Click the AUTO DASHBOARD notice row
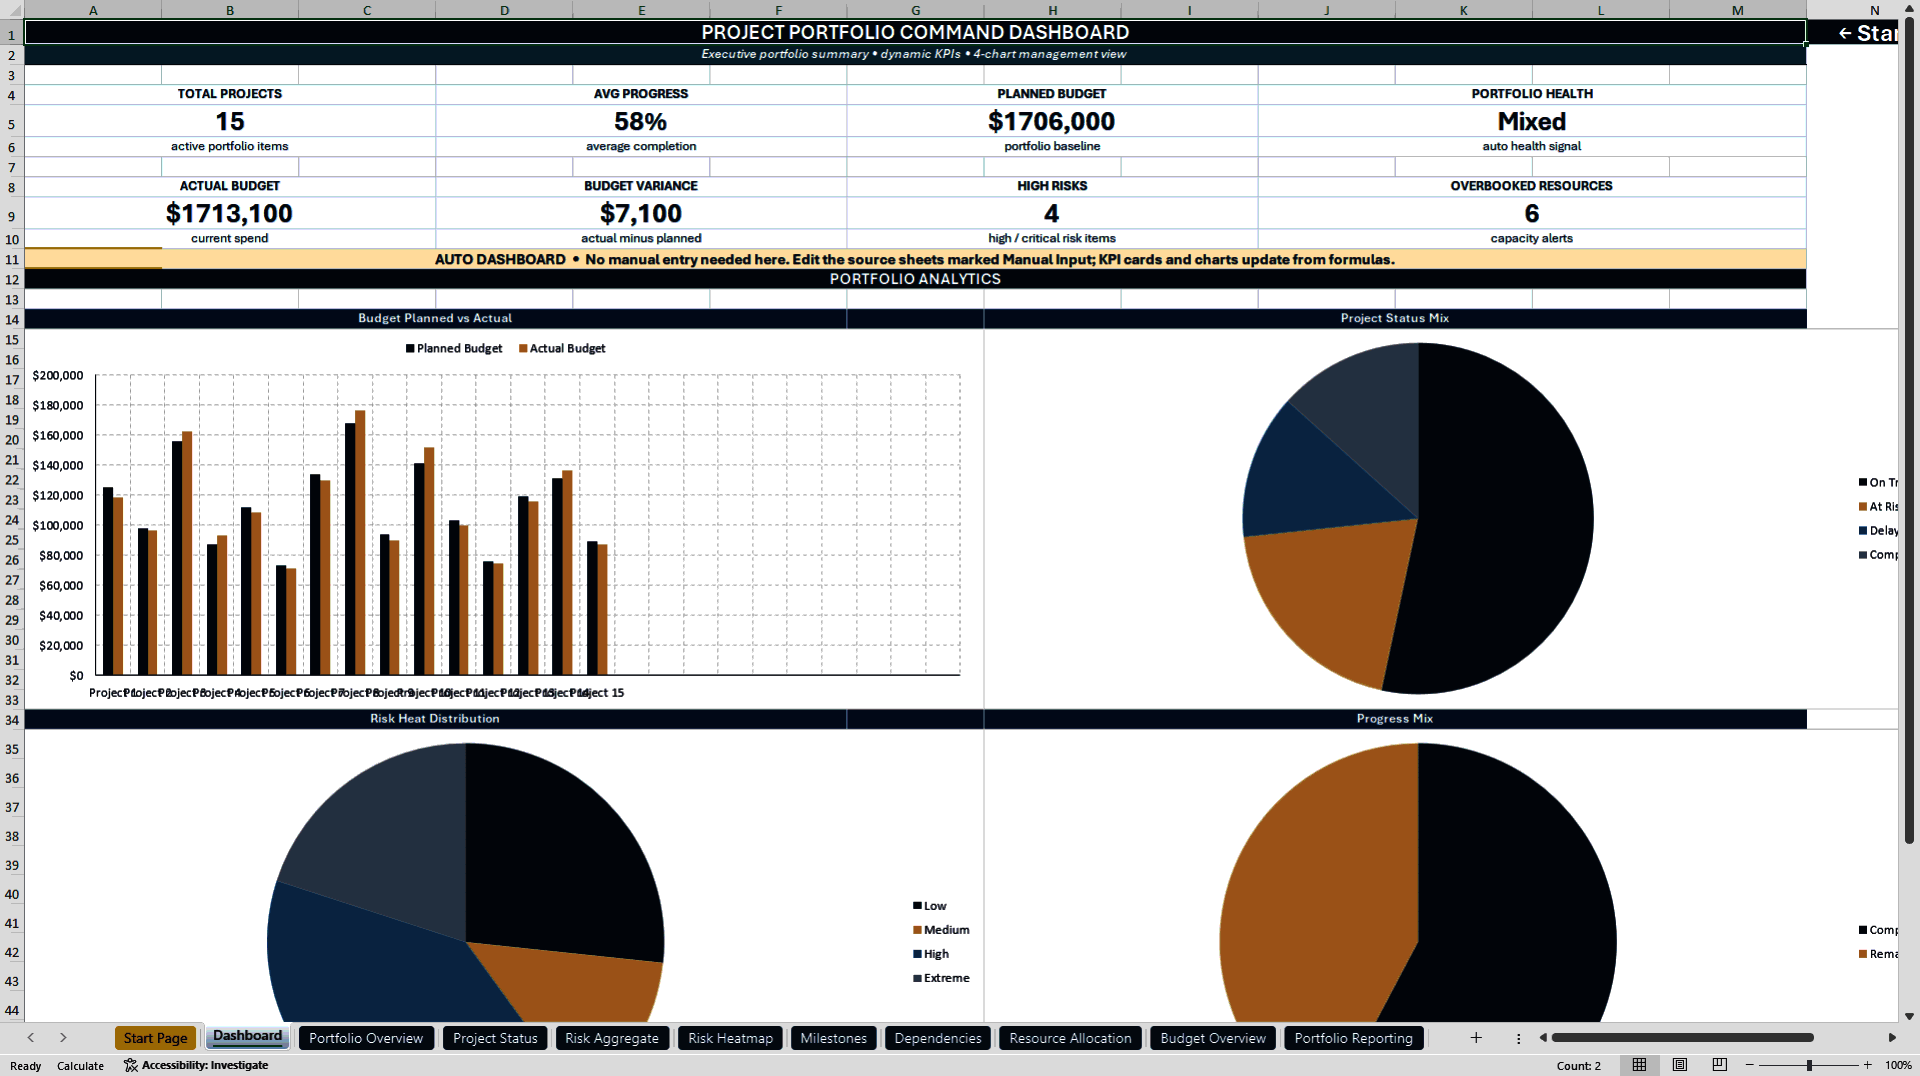Screen dimensions: 1920x1076 [915, 260]
